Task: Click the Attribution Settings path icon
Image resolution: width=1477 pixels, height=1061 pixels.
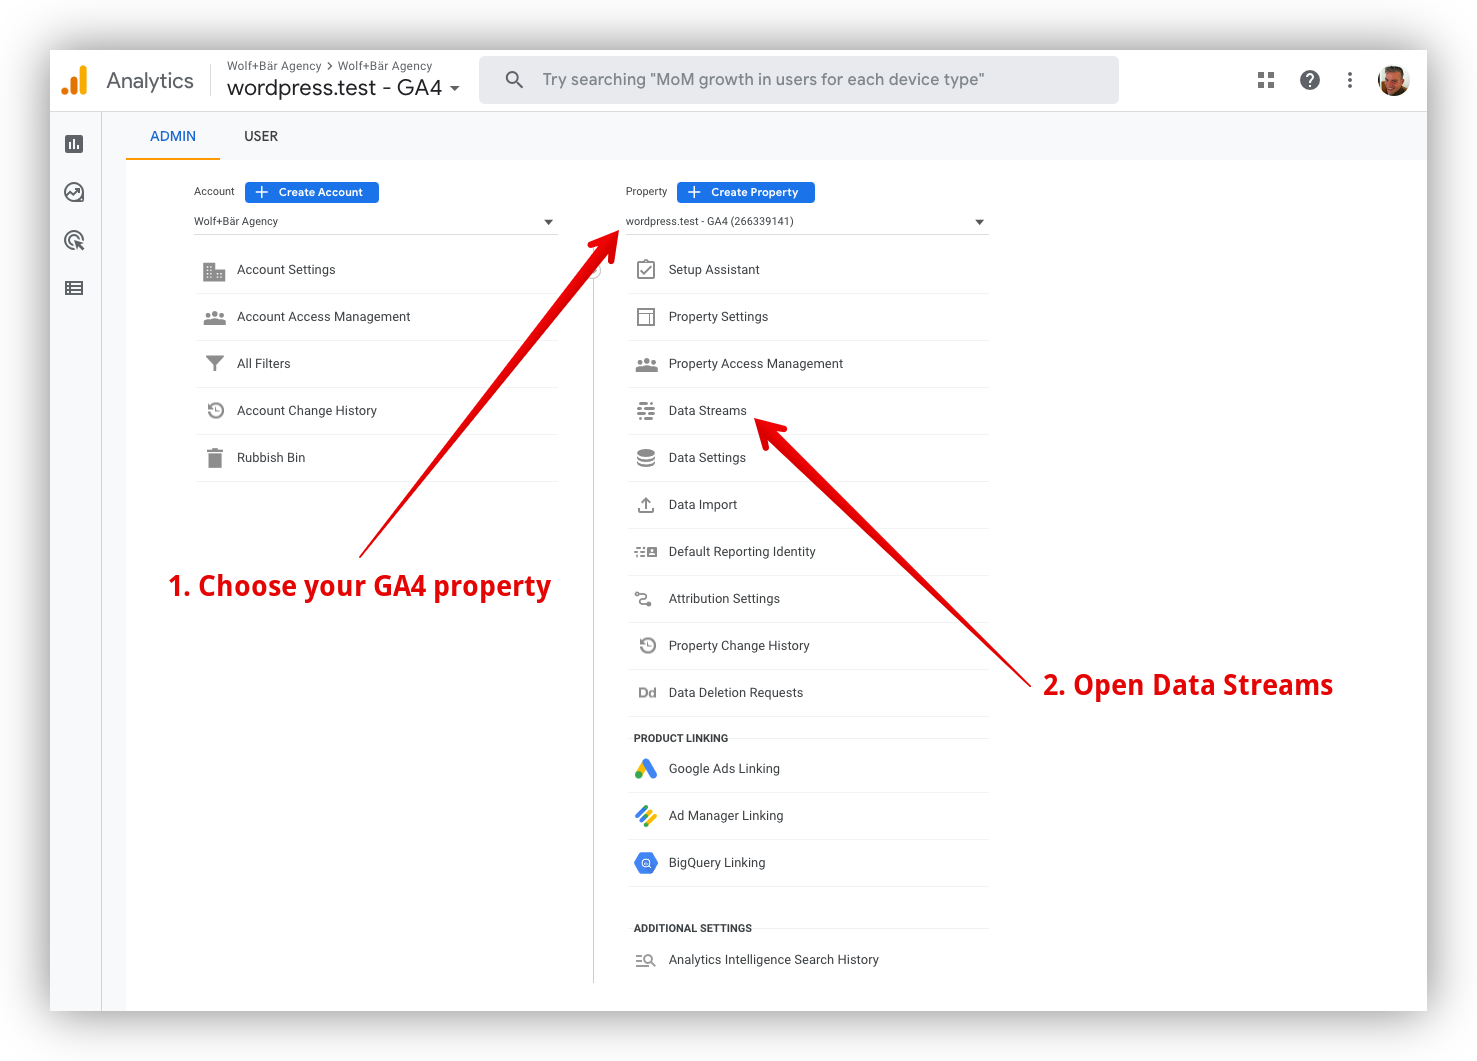Action: [x=644, y=599]
